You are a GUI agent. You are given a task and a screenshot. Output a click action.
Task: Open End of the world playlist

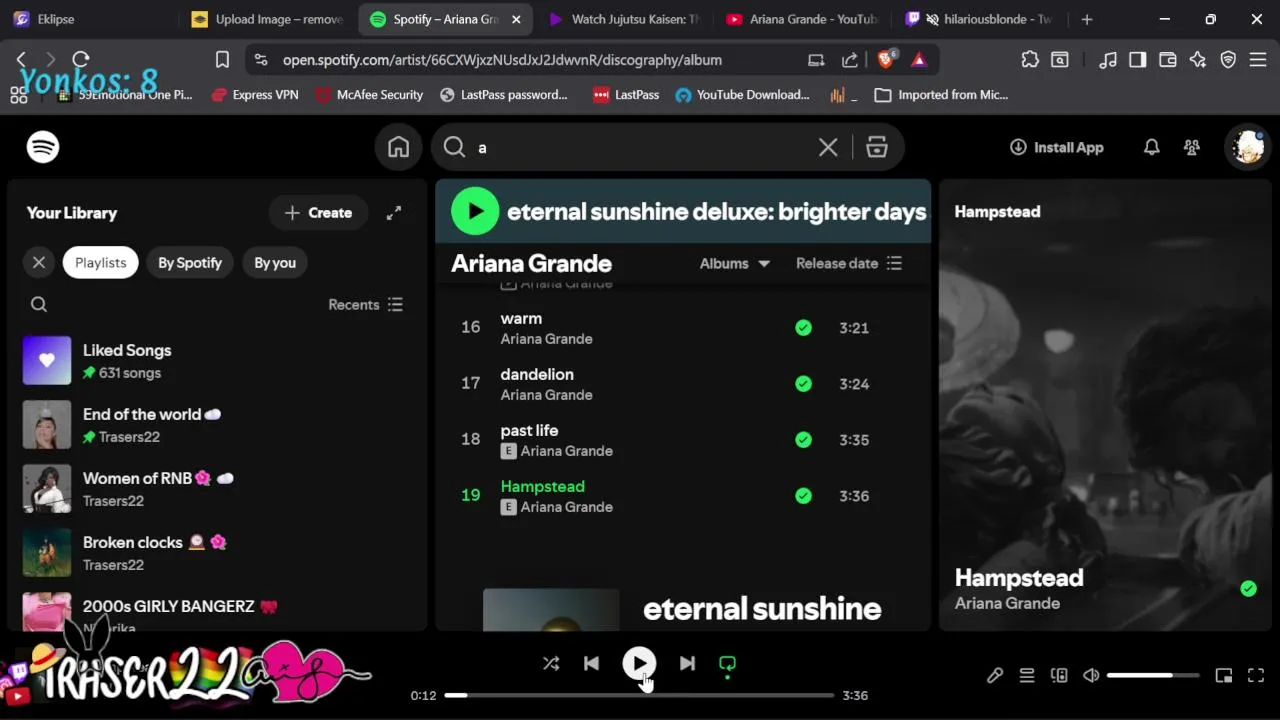(x=217, y=425)
